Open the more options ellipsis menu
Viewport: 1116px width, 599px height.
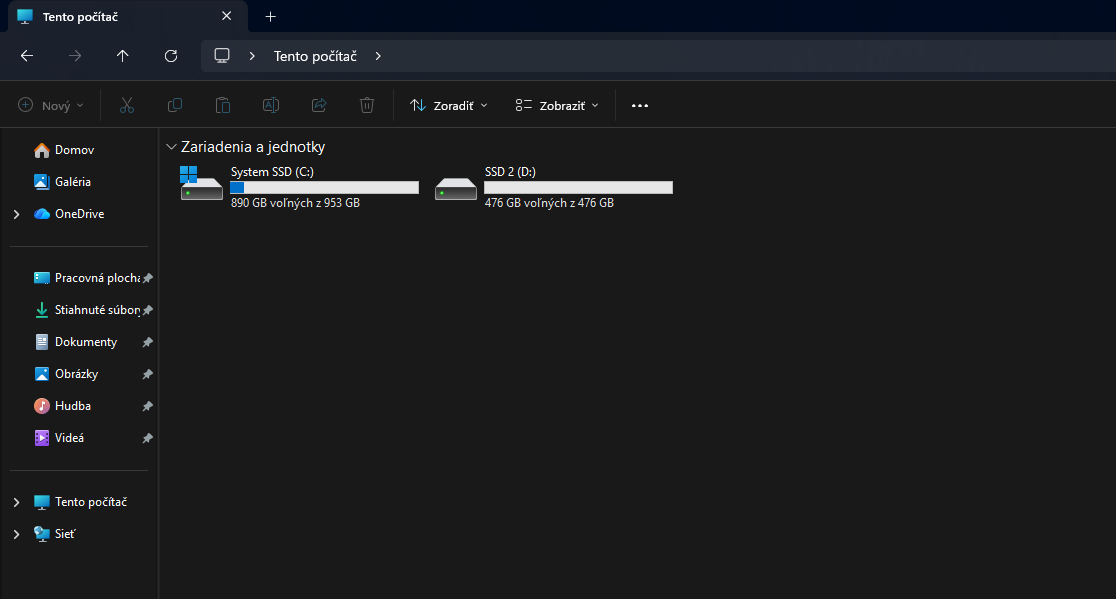point(640,105)
